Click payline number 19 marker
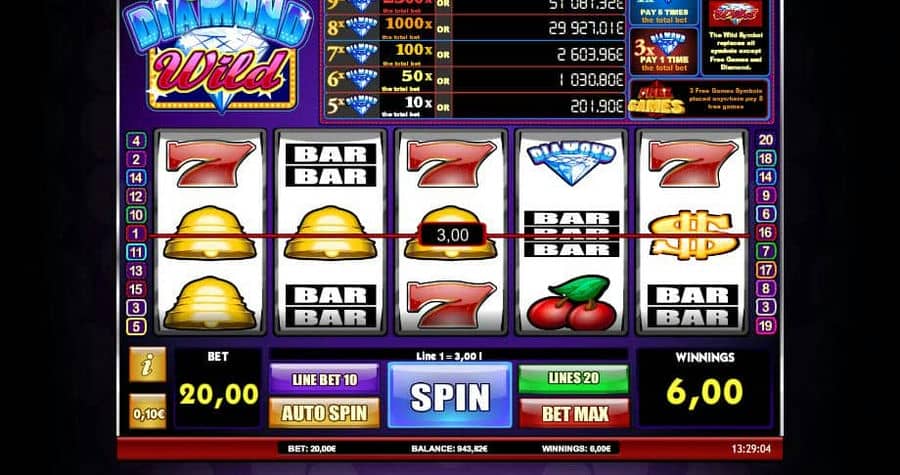The width and height of the screenshot is (900, 475). [766, 326]
